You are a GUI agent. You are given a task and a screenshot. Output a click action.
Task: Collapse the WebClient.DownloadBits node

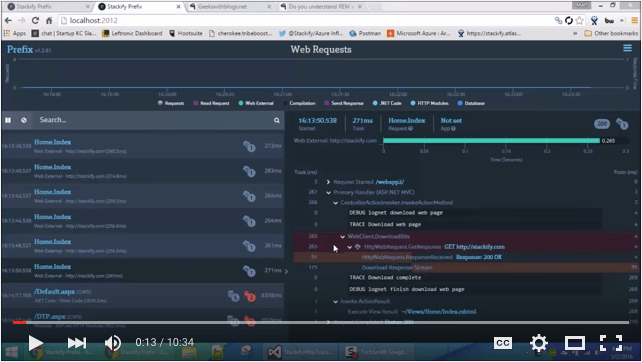(342, 236)
